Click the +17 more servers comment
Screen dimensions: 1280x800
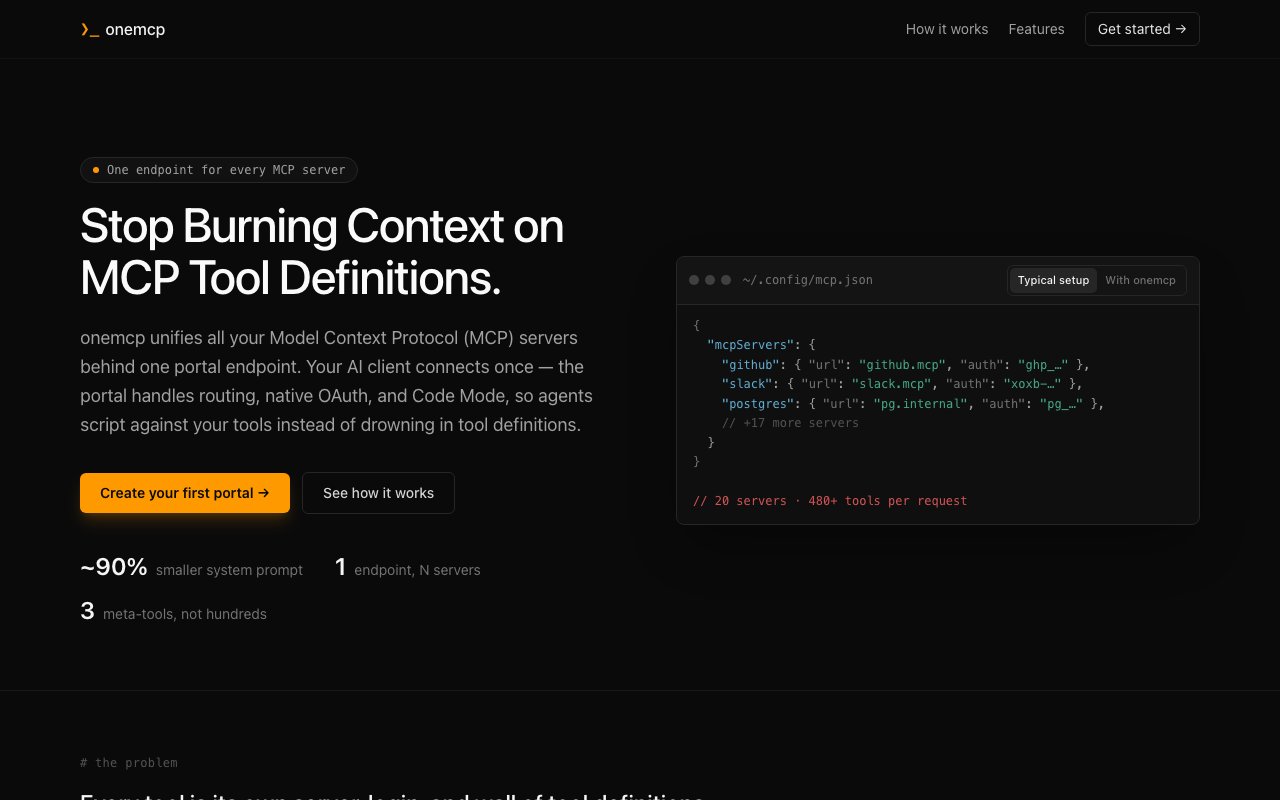790,423
